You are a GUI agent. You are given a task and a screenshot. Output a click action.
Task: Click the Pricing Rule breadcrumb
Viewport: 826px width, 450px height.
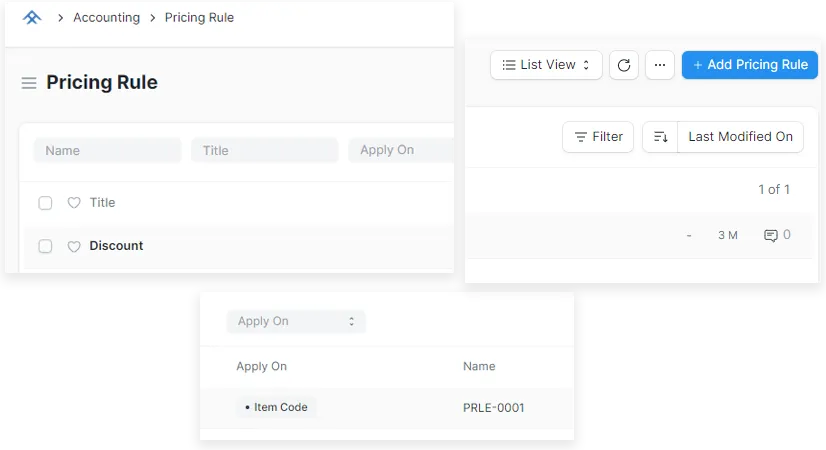point(199,18)
